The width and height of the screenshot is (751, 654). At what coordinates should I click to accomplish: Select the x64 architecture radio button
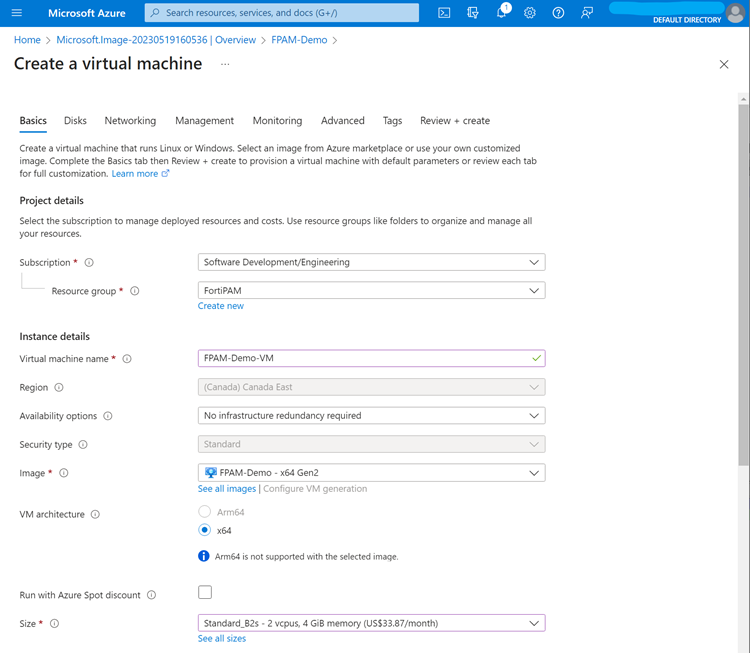(x=205, y=530)
